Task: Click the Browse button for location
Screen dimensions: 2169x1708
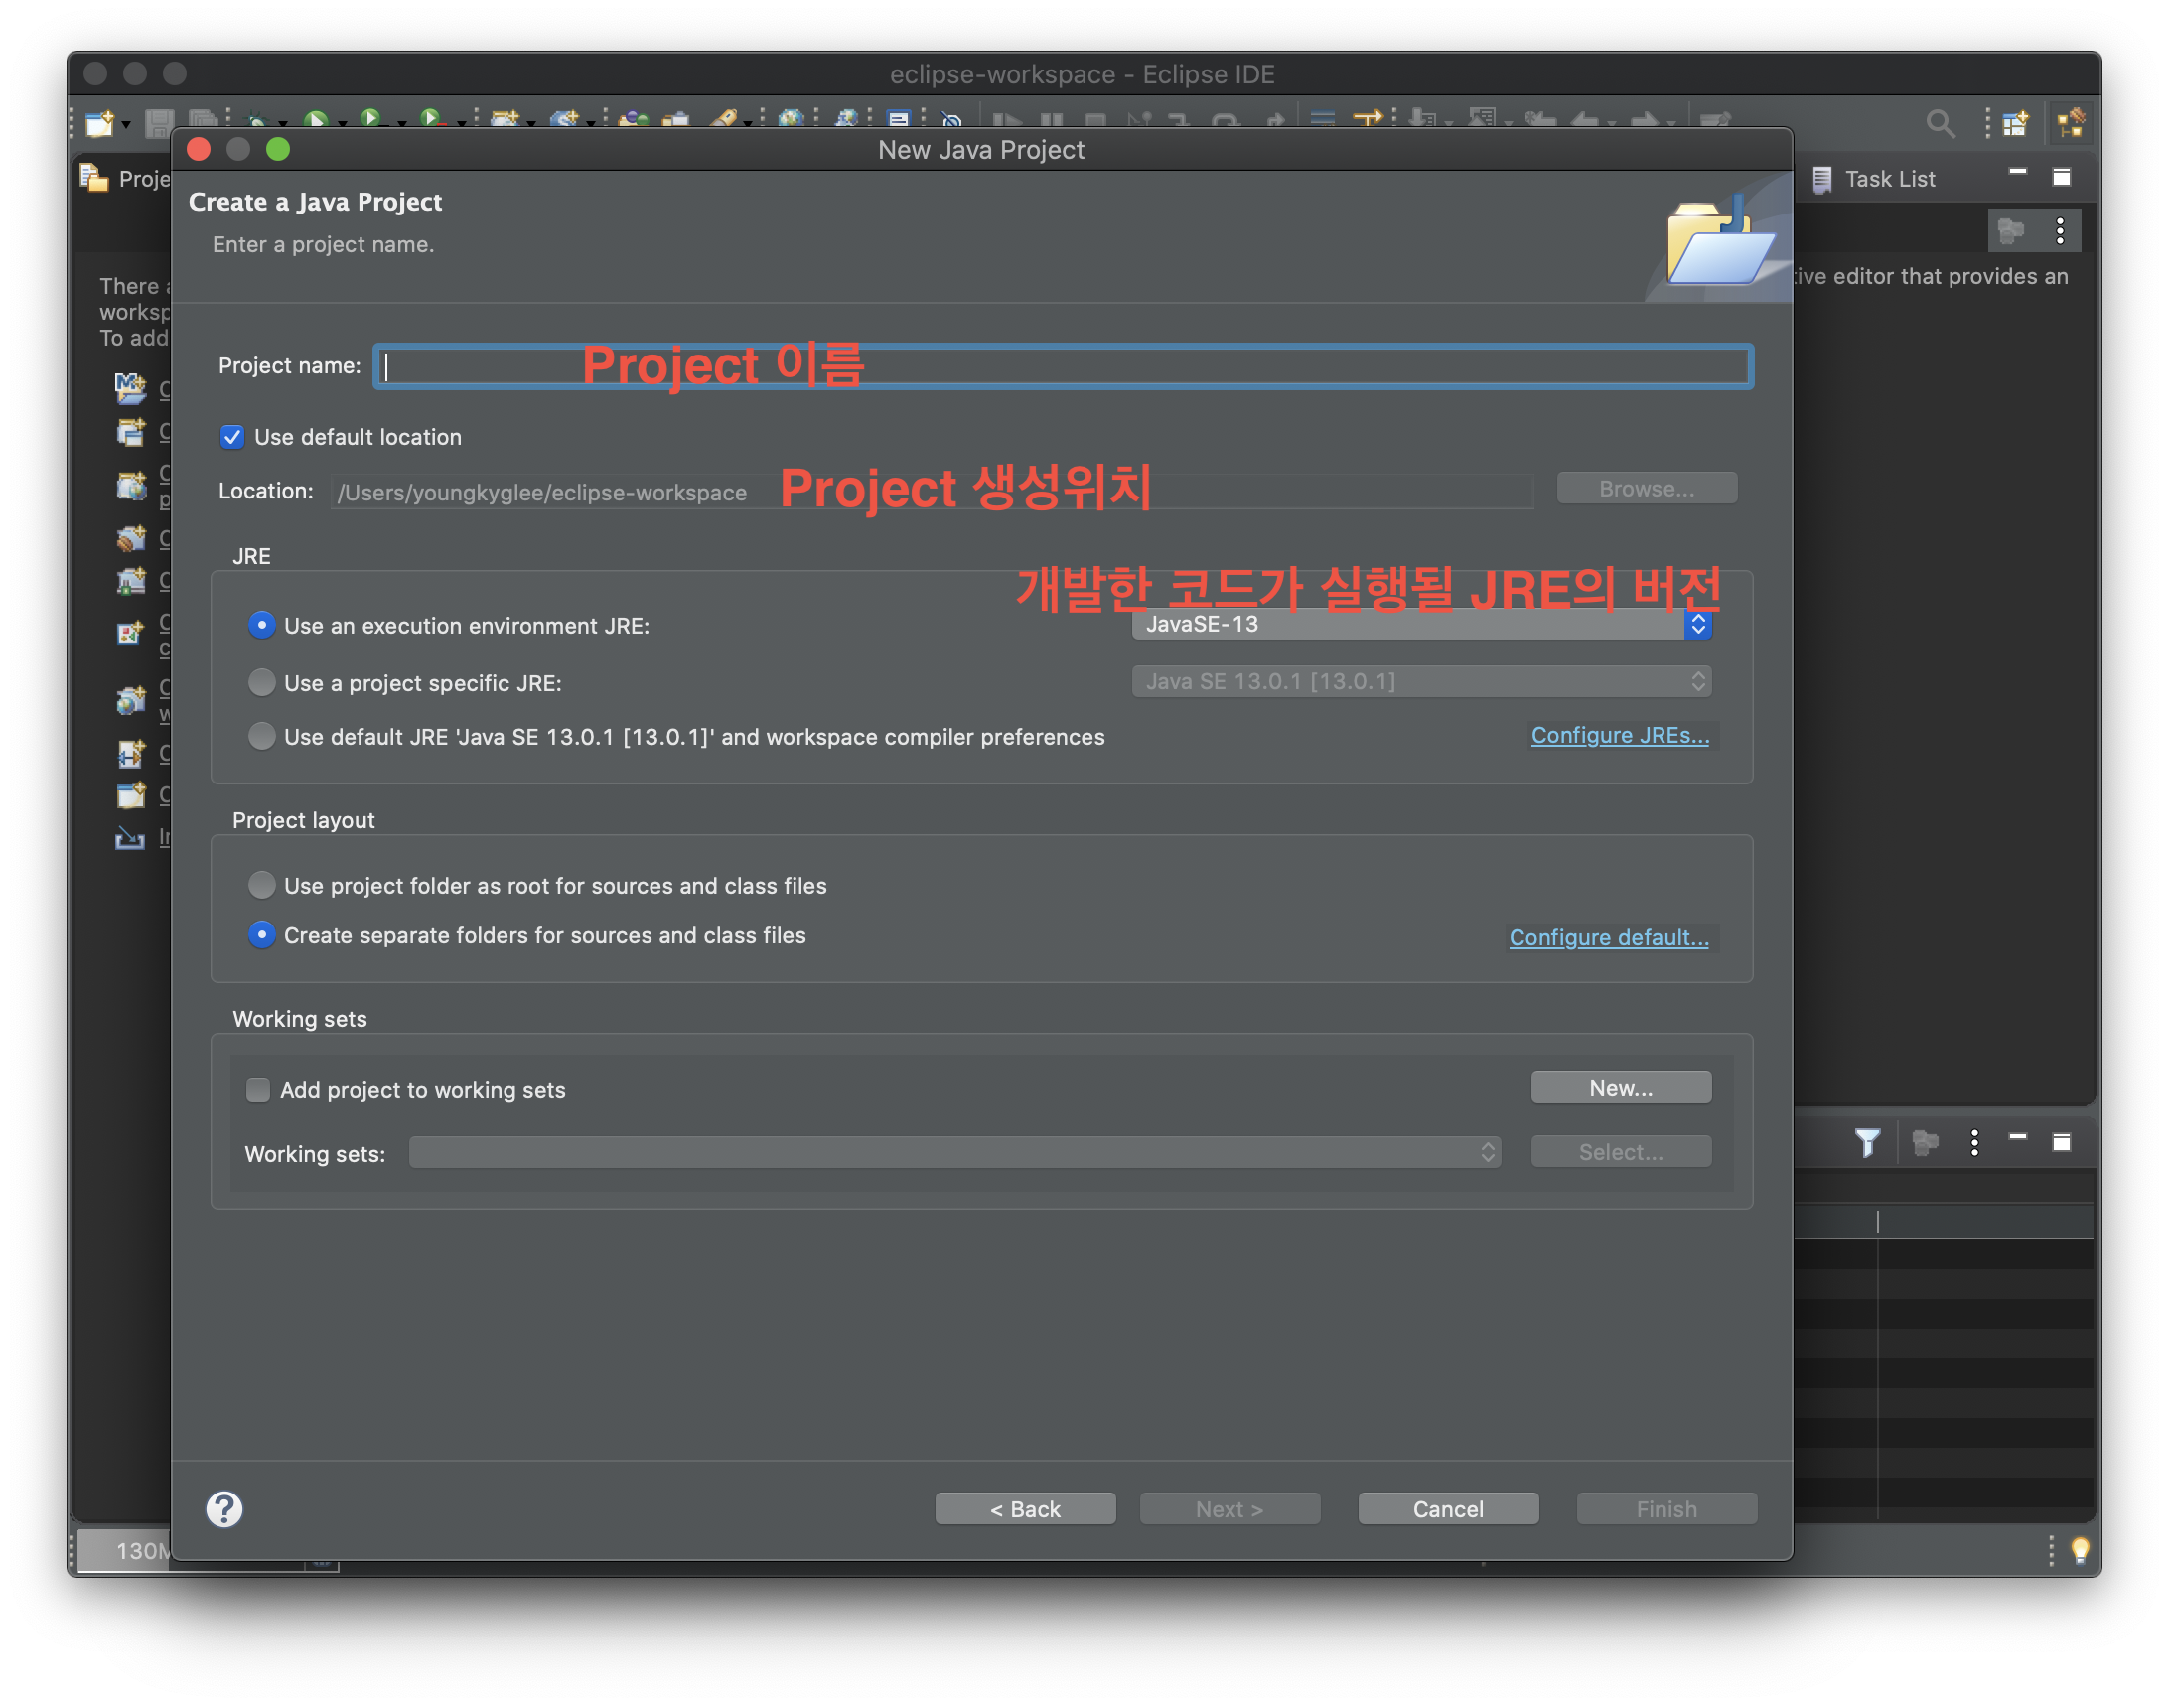Action: pyautogui.click(x=1646, y=489)
